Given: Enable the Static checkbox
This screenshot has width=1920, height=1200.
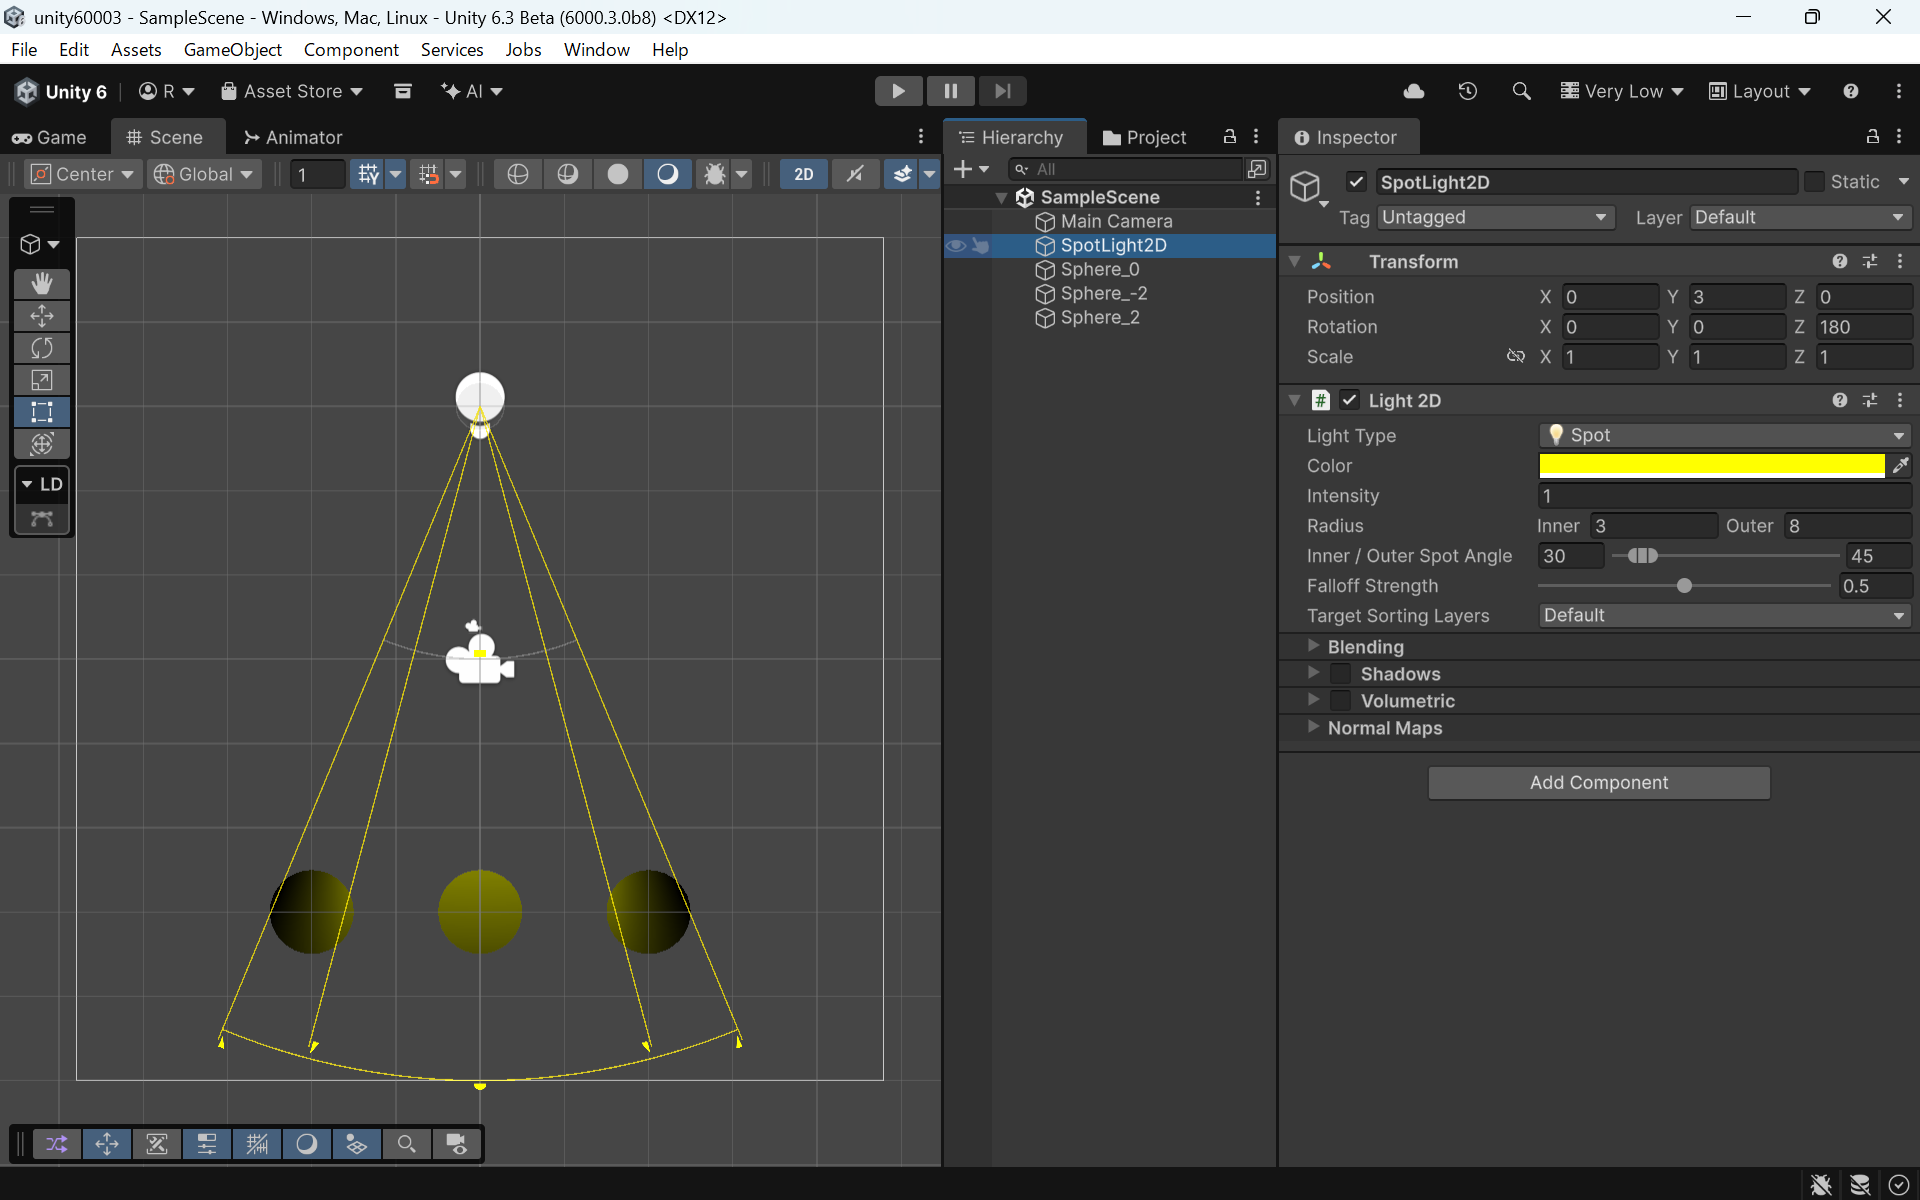Looking at the screenshot, I should click(x=1814, y=182).
